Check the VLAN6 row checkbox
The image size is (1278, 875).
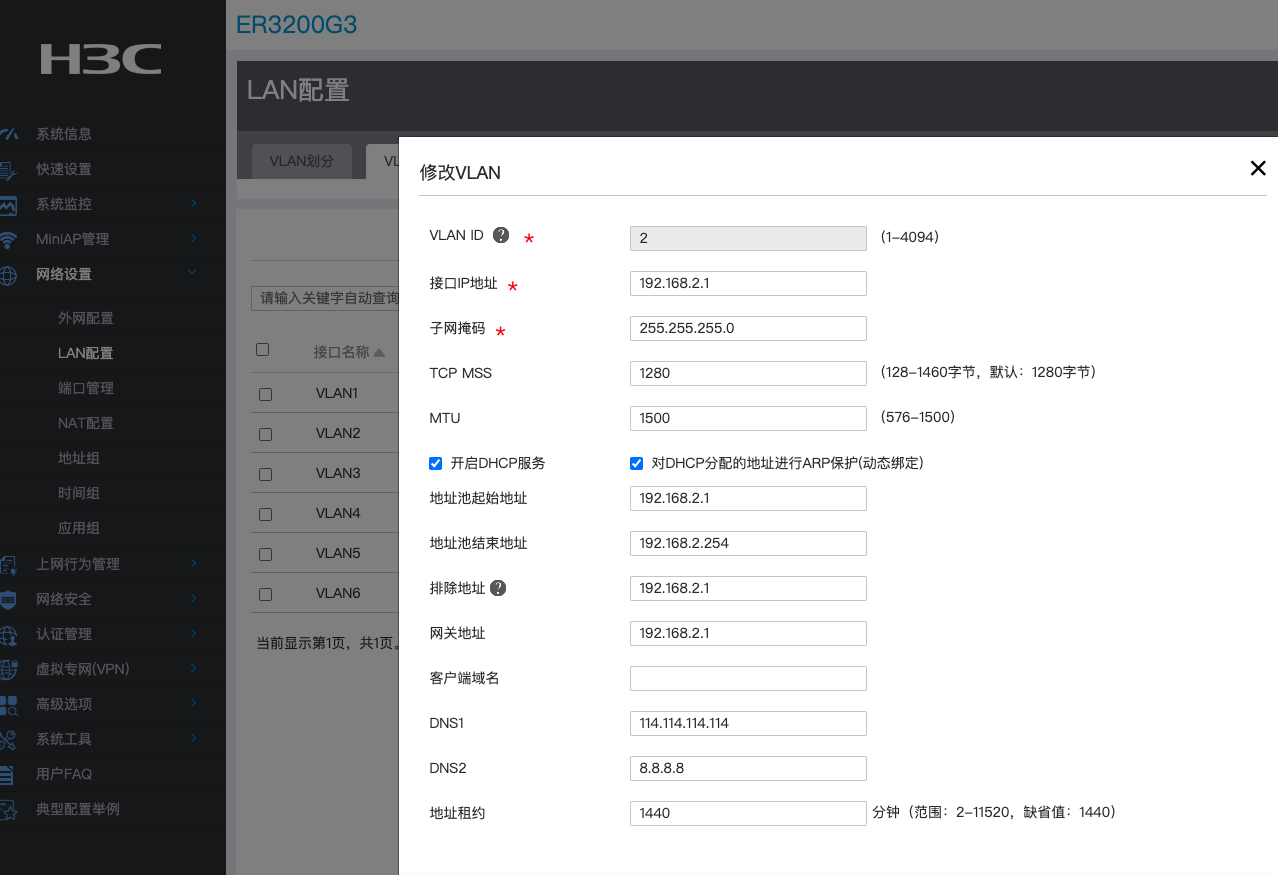point(265,594)
